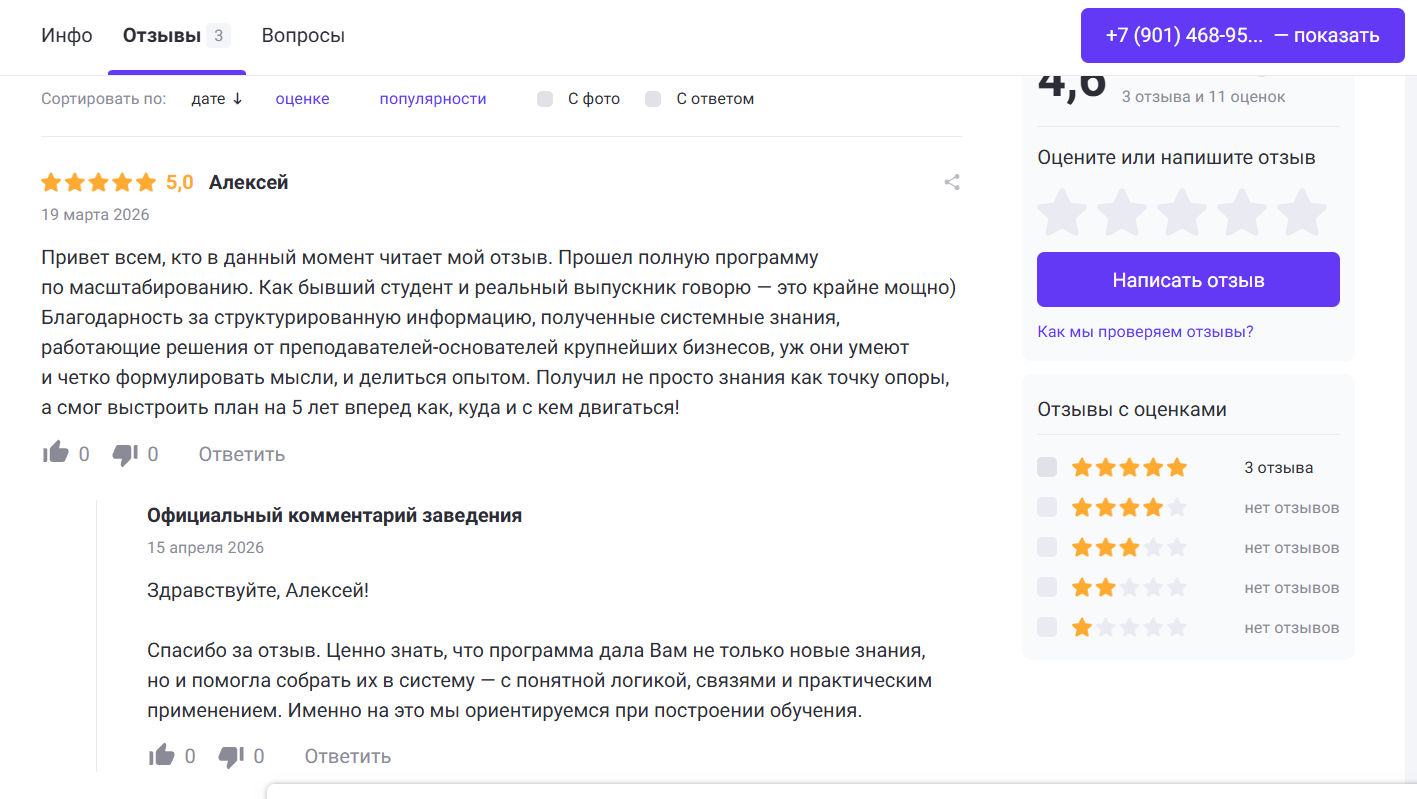
Task: Filter reviews by five-star checkbox
Action: pyautogui.click(x=1047, y=467)
